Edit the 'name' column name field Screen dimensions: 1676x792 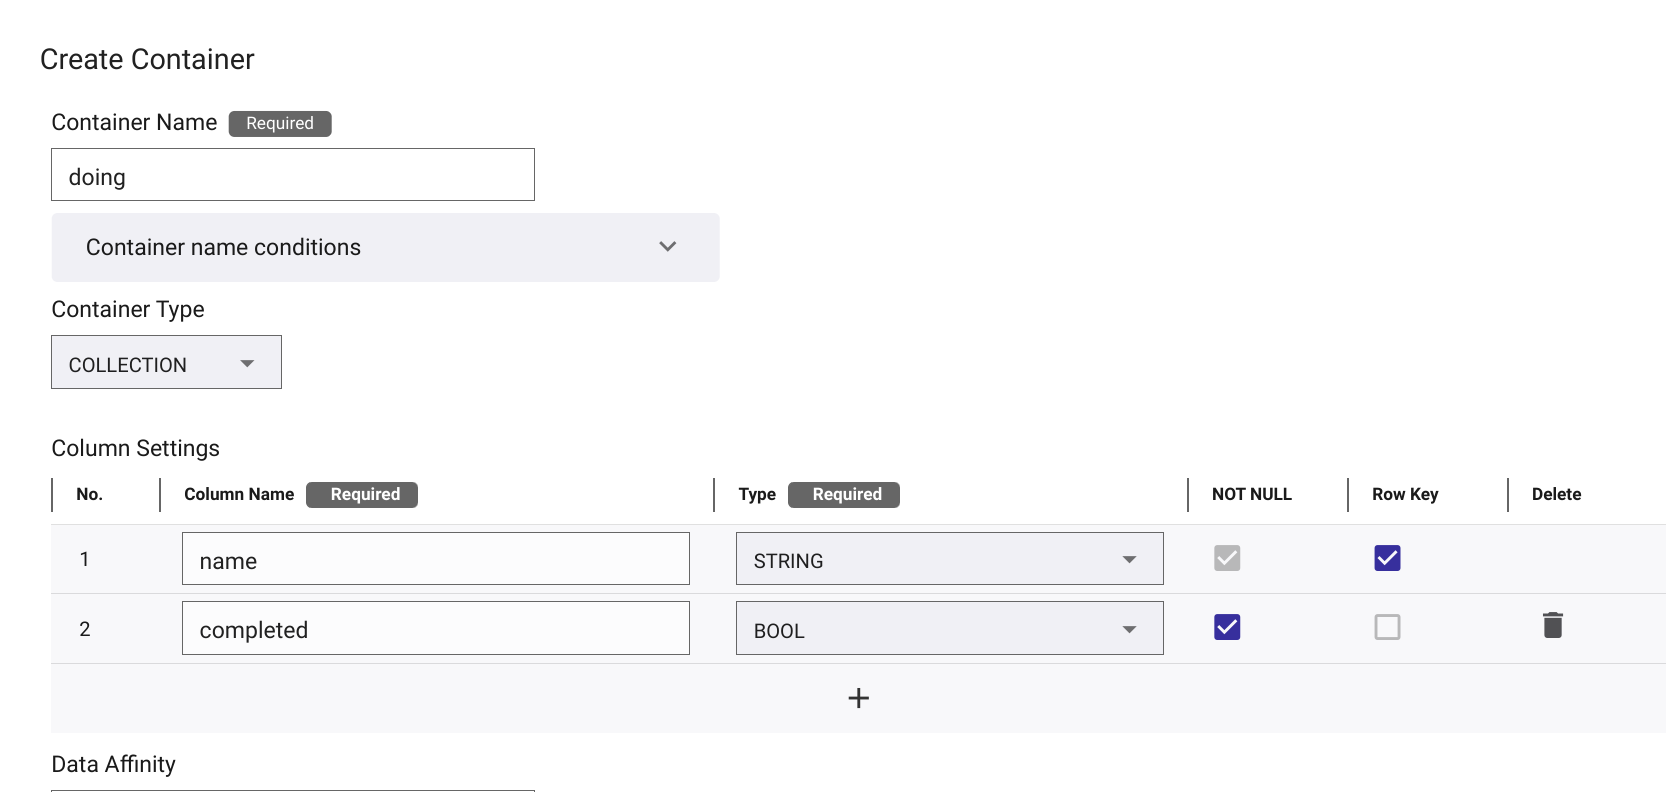(x=436, y=559)
